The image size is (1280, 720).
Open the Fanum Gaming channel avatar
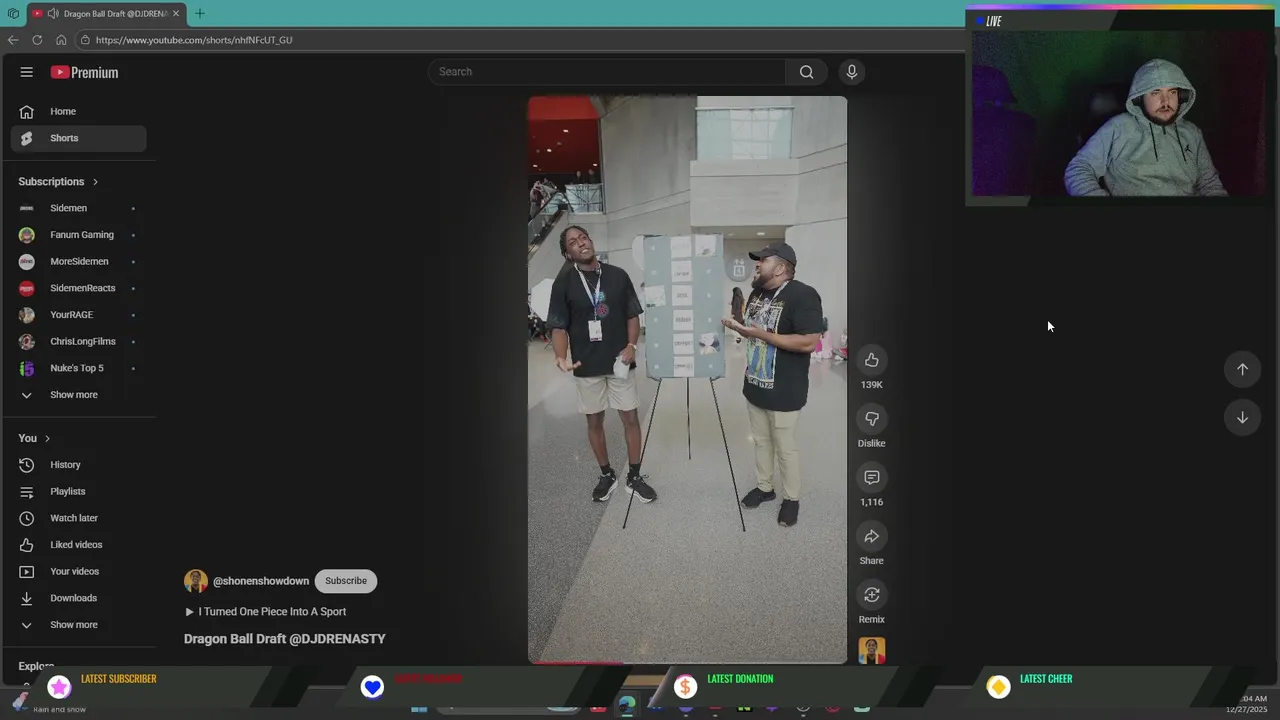click(27, 235)
